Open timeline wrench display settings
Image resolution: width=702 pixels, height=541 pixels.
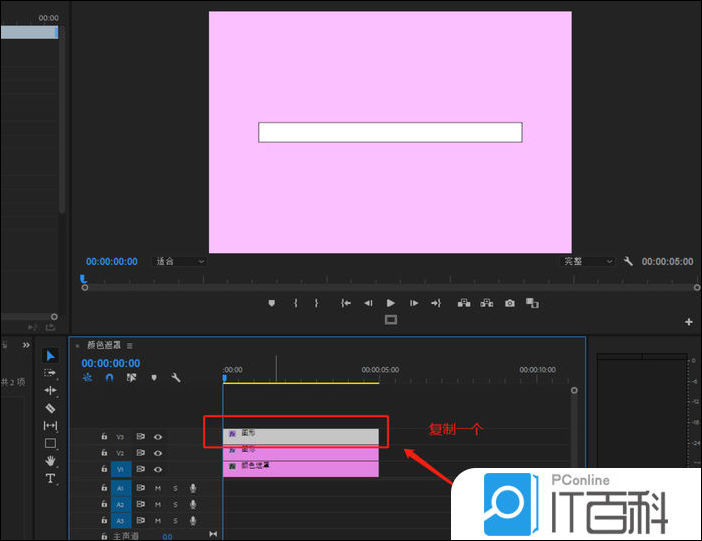(176, 378)
